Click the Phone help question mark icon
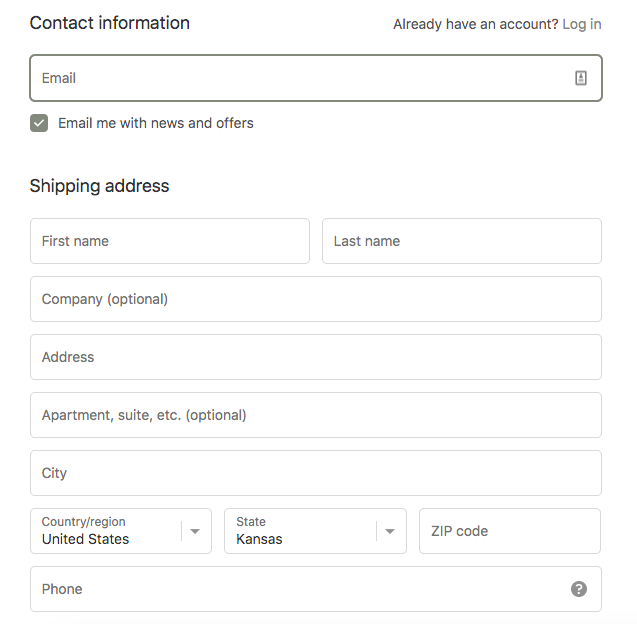The height and width of the screenshot is (624, 637). click(579, 589)
